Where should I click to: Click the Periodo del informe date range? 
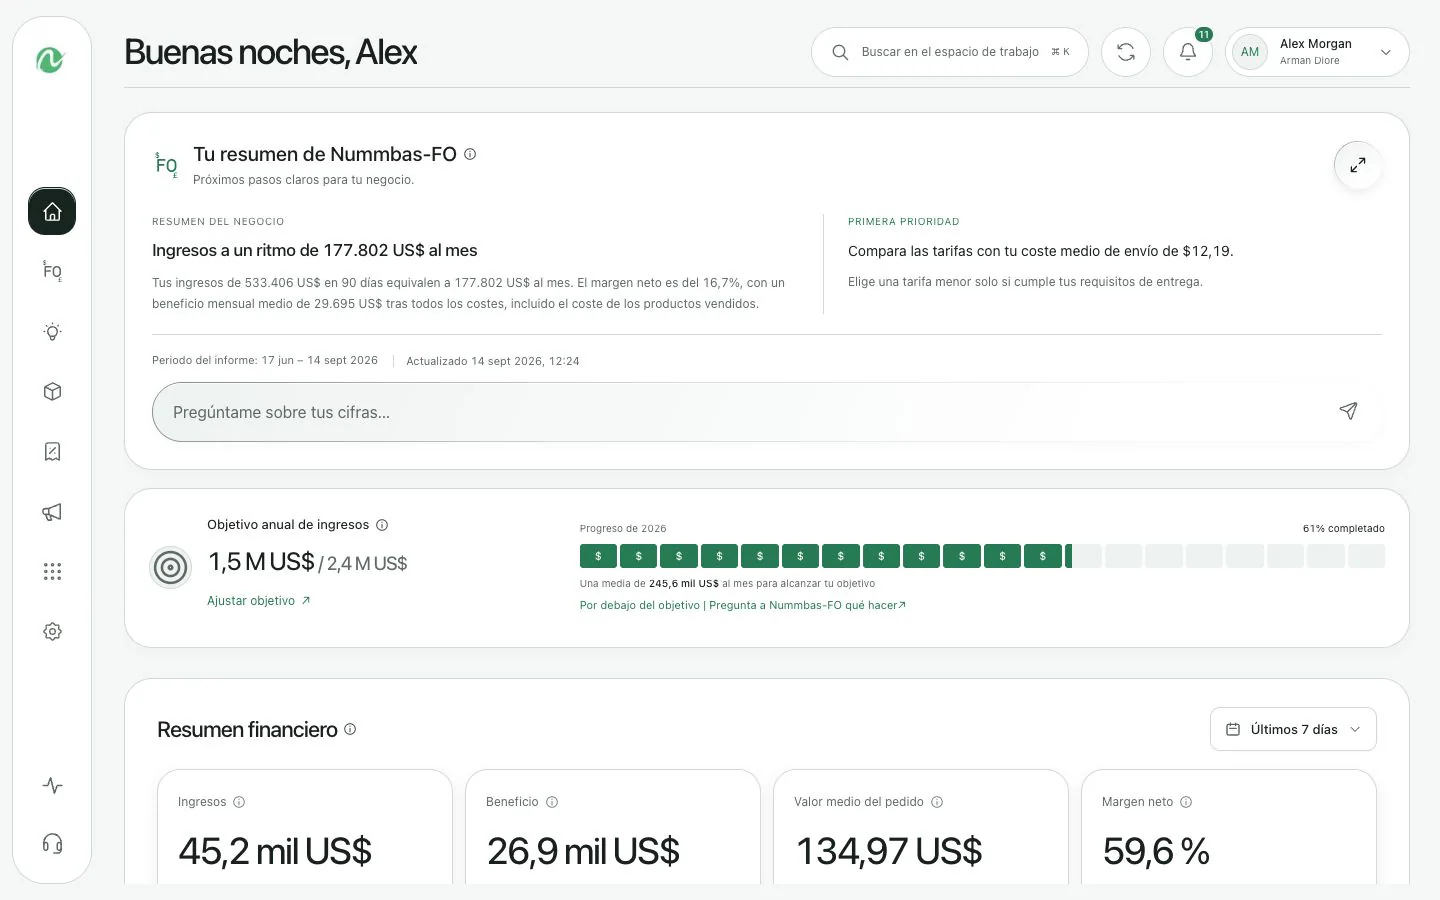click(265, 360)
